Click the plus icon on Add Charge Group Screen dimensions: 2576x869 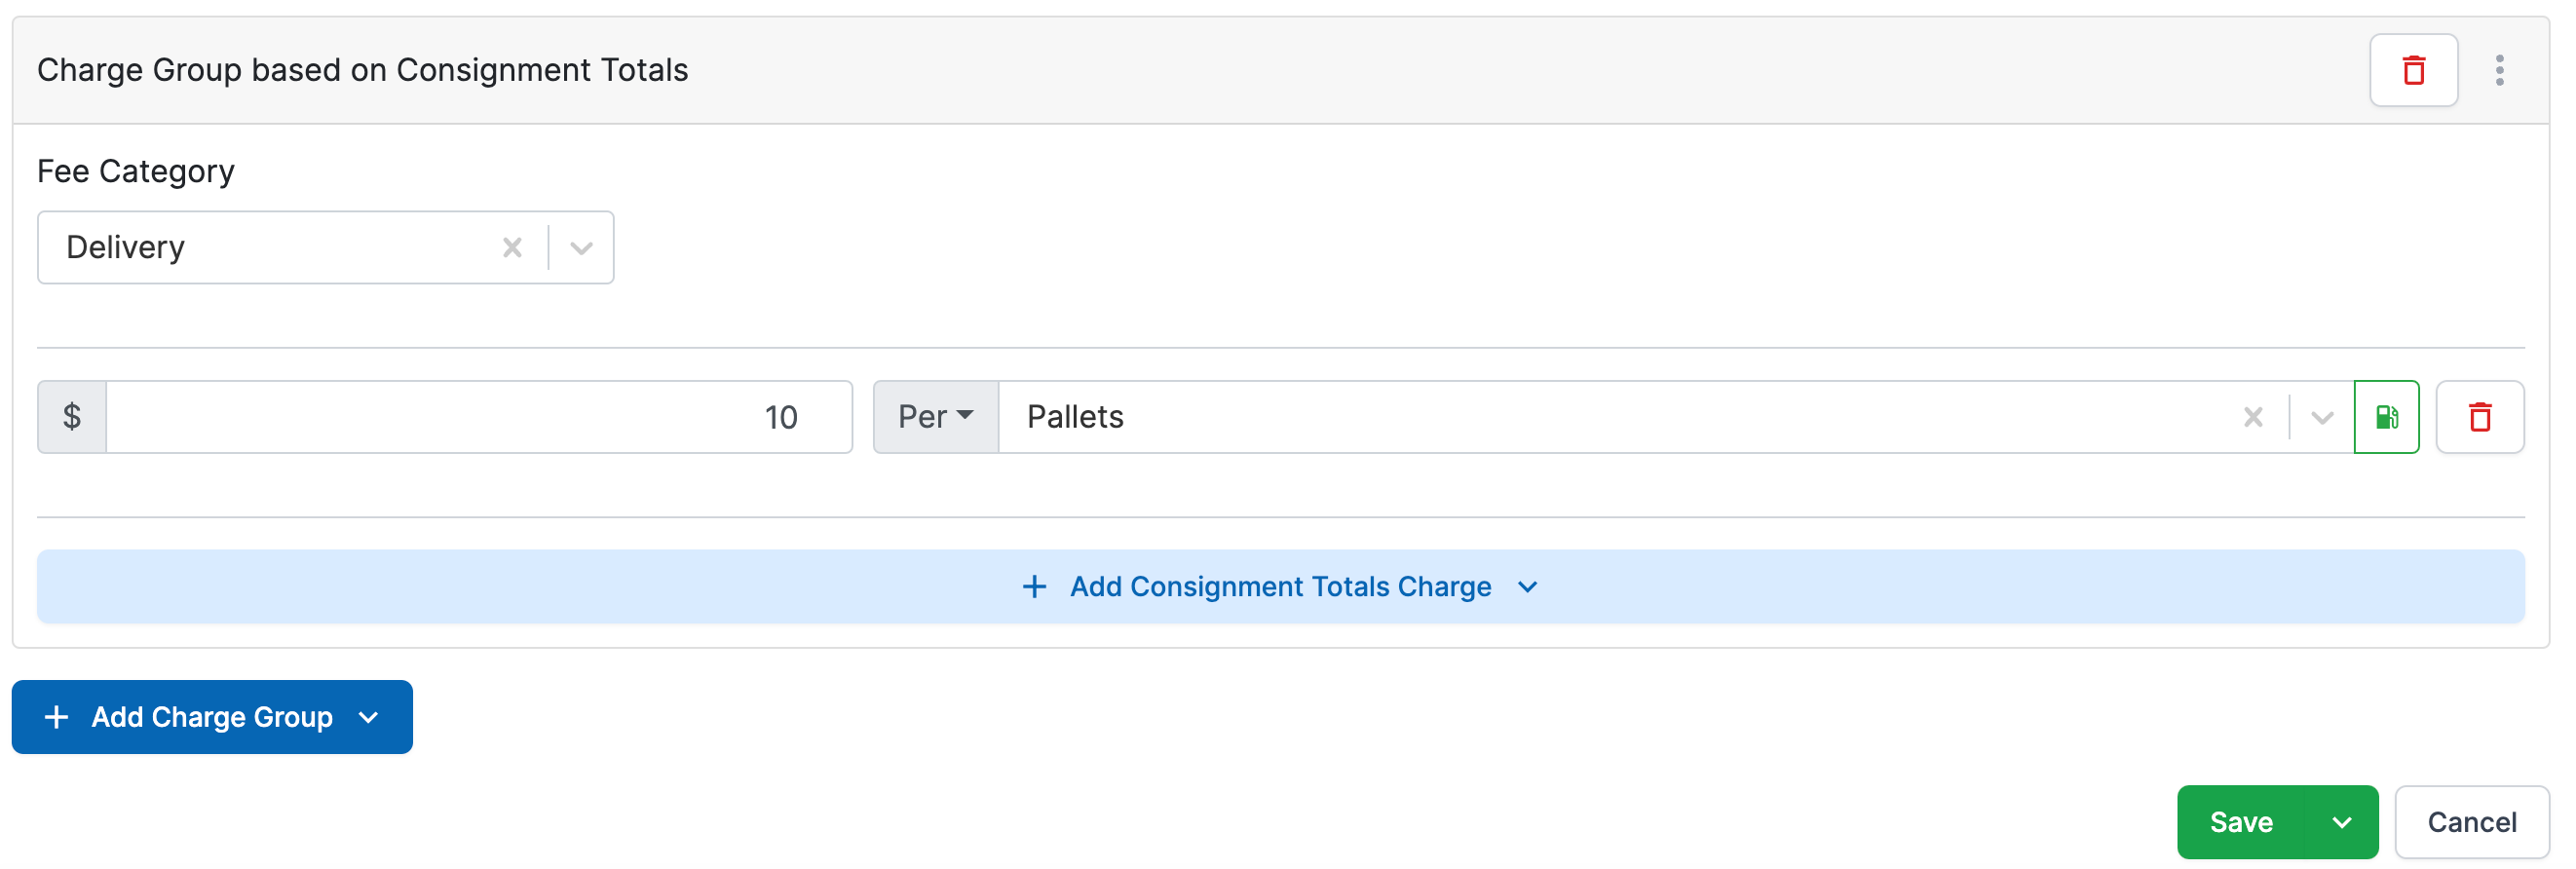57,717
